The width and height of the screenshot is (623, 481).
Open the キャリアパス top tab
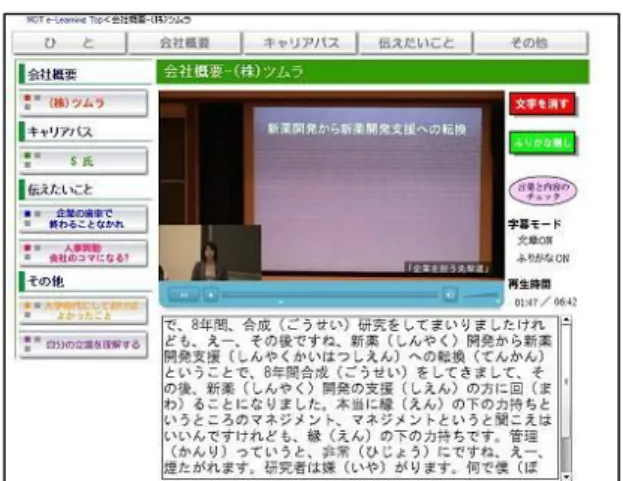(300, 43)
